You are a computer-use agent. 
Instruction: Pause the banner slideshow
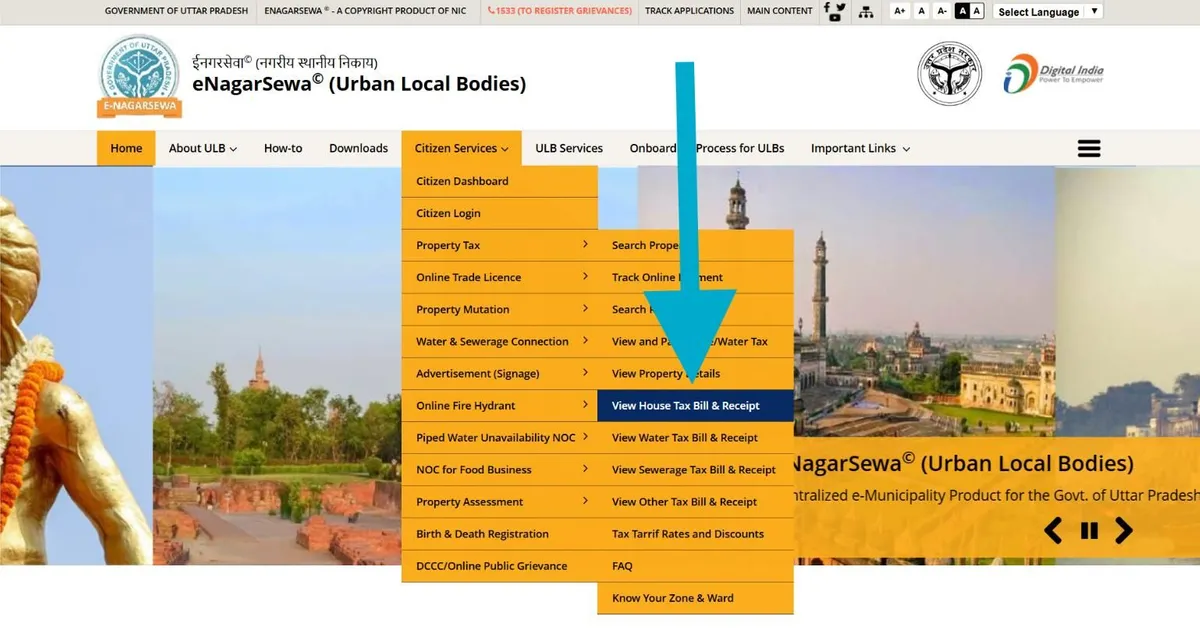pyautogui.click(x=1089, y=531)
